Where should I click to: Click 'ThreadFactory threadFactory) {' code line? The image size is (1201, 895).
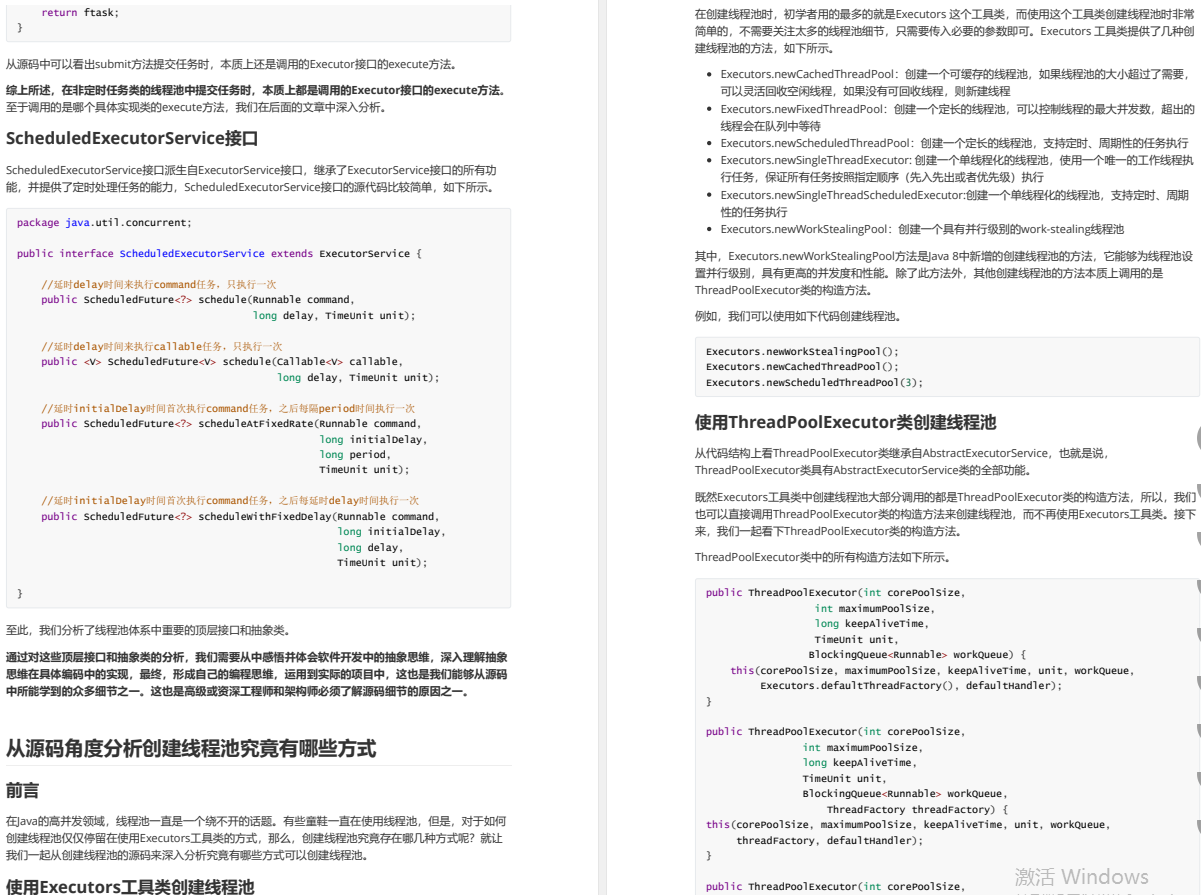click(917, 809)
